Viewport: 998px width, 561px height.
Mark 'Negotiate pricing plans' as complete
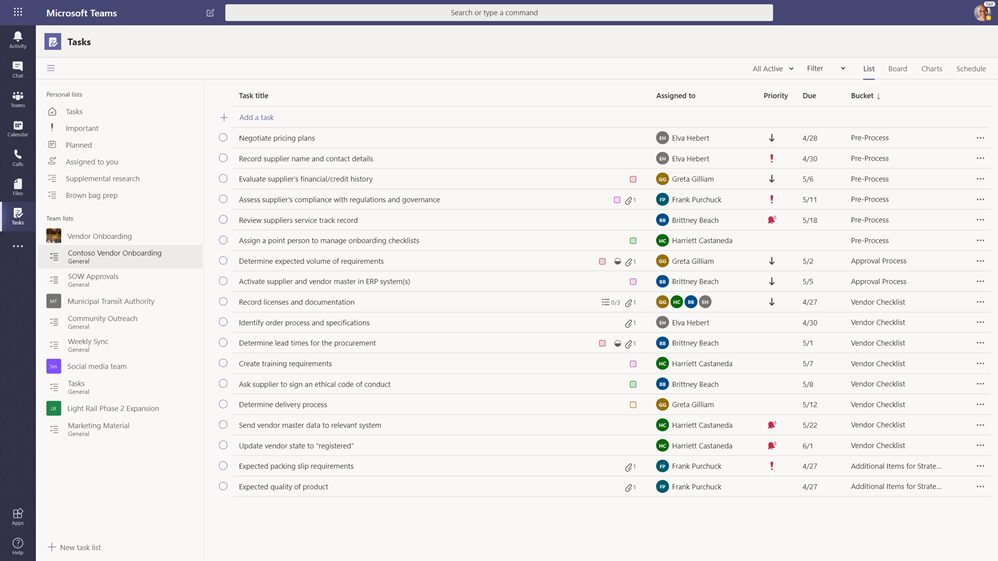click(223, 138)
